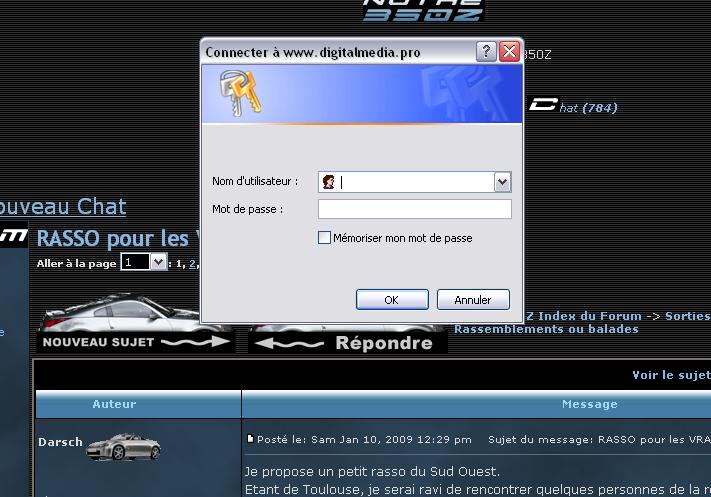Viewport: 711px width, 497px height.
Task: Click the keys icon in dialog banner
Action: (x=240, y=93)
